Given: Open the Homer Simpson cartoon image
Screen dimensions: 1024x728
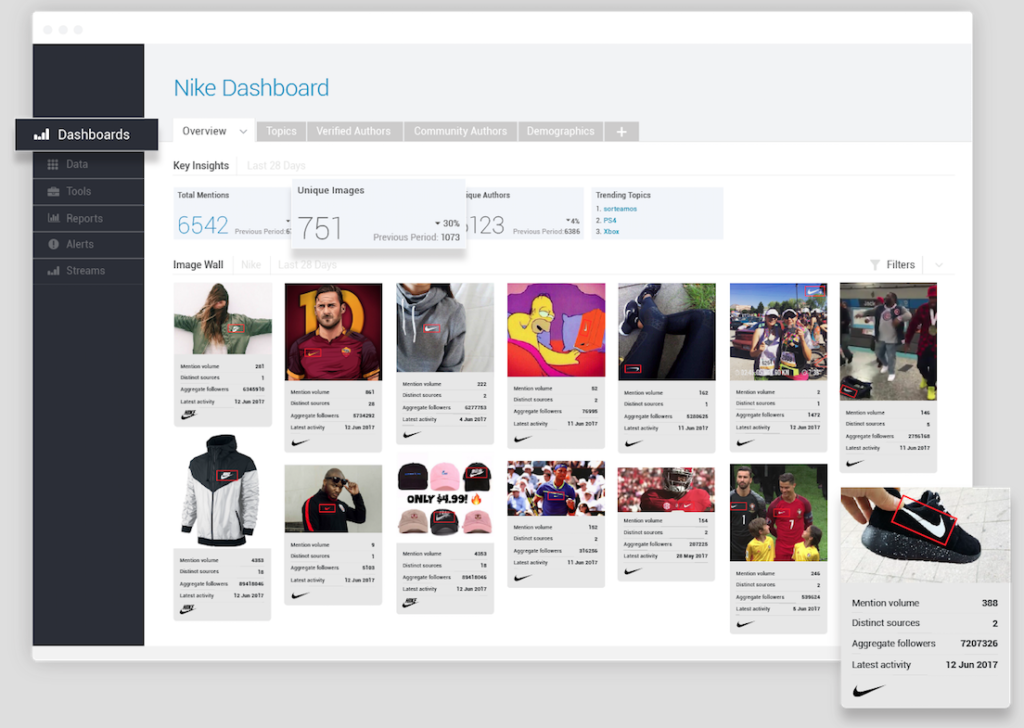Looking at the screenshot, I should 556,330.
